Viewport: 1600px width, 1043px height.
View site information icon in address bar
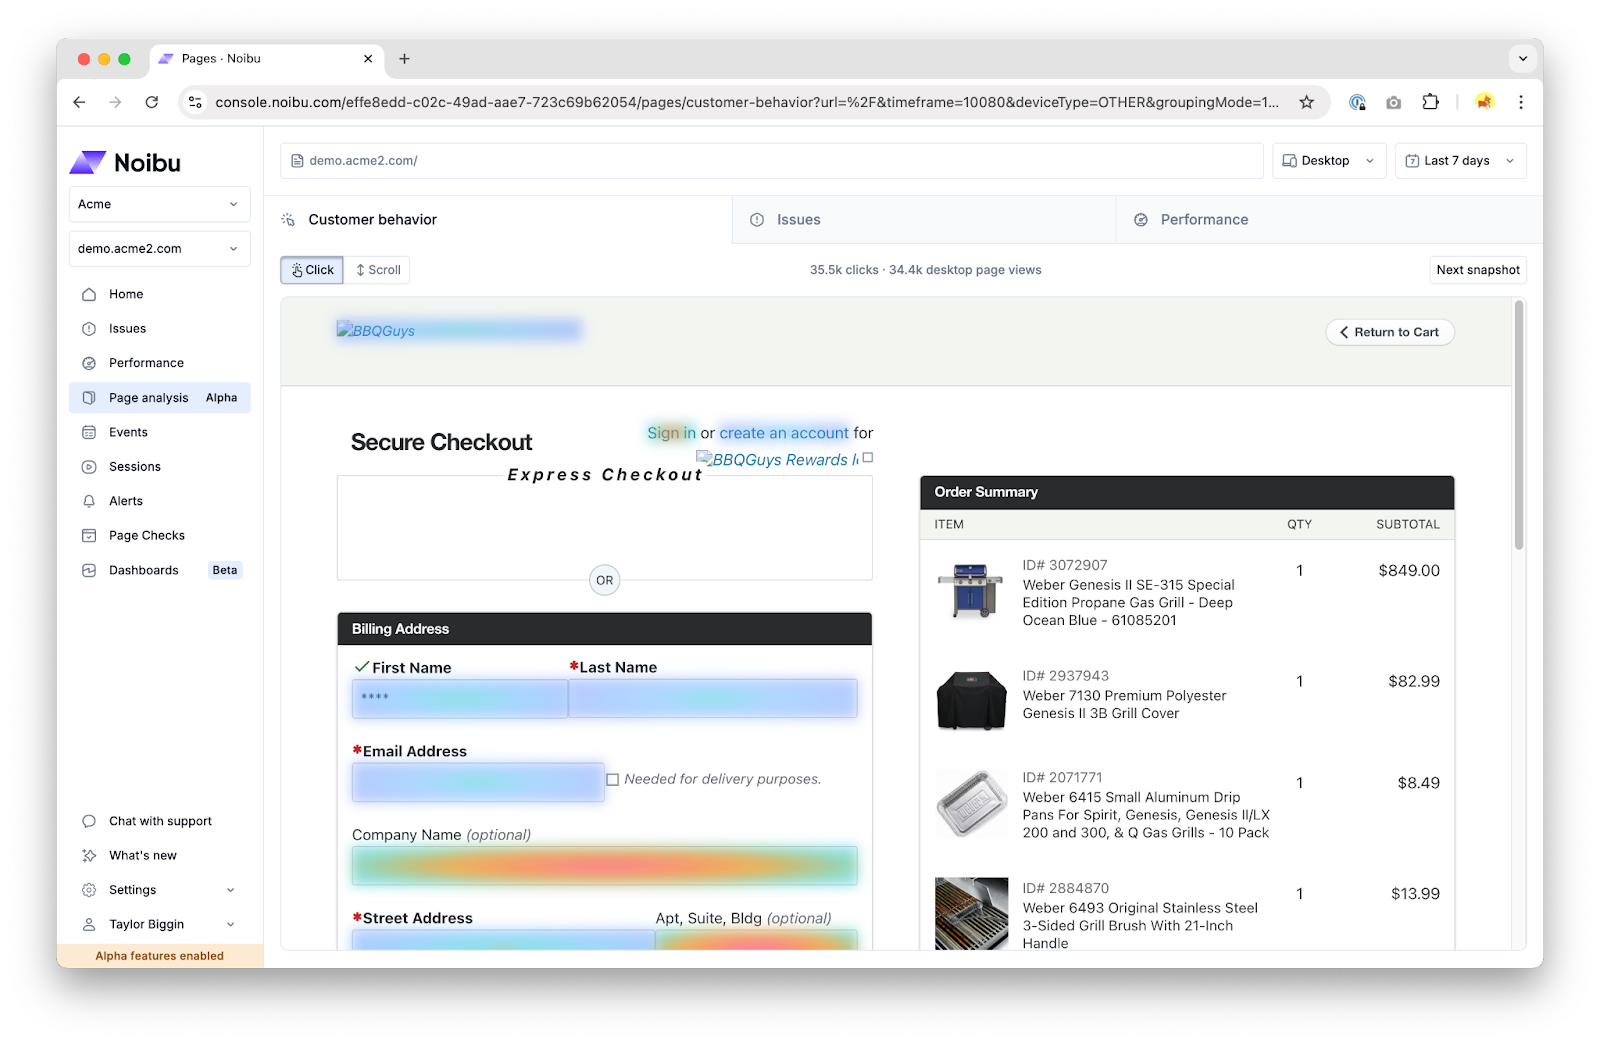(196, 102)
